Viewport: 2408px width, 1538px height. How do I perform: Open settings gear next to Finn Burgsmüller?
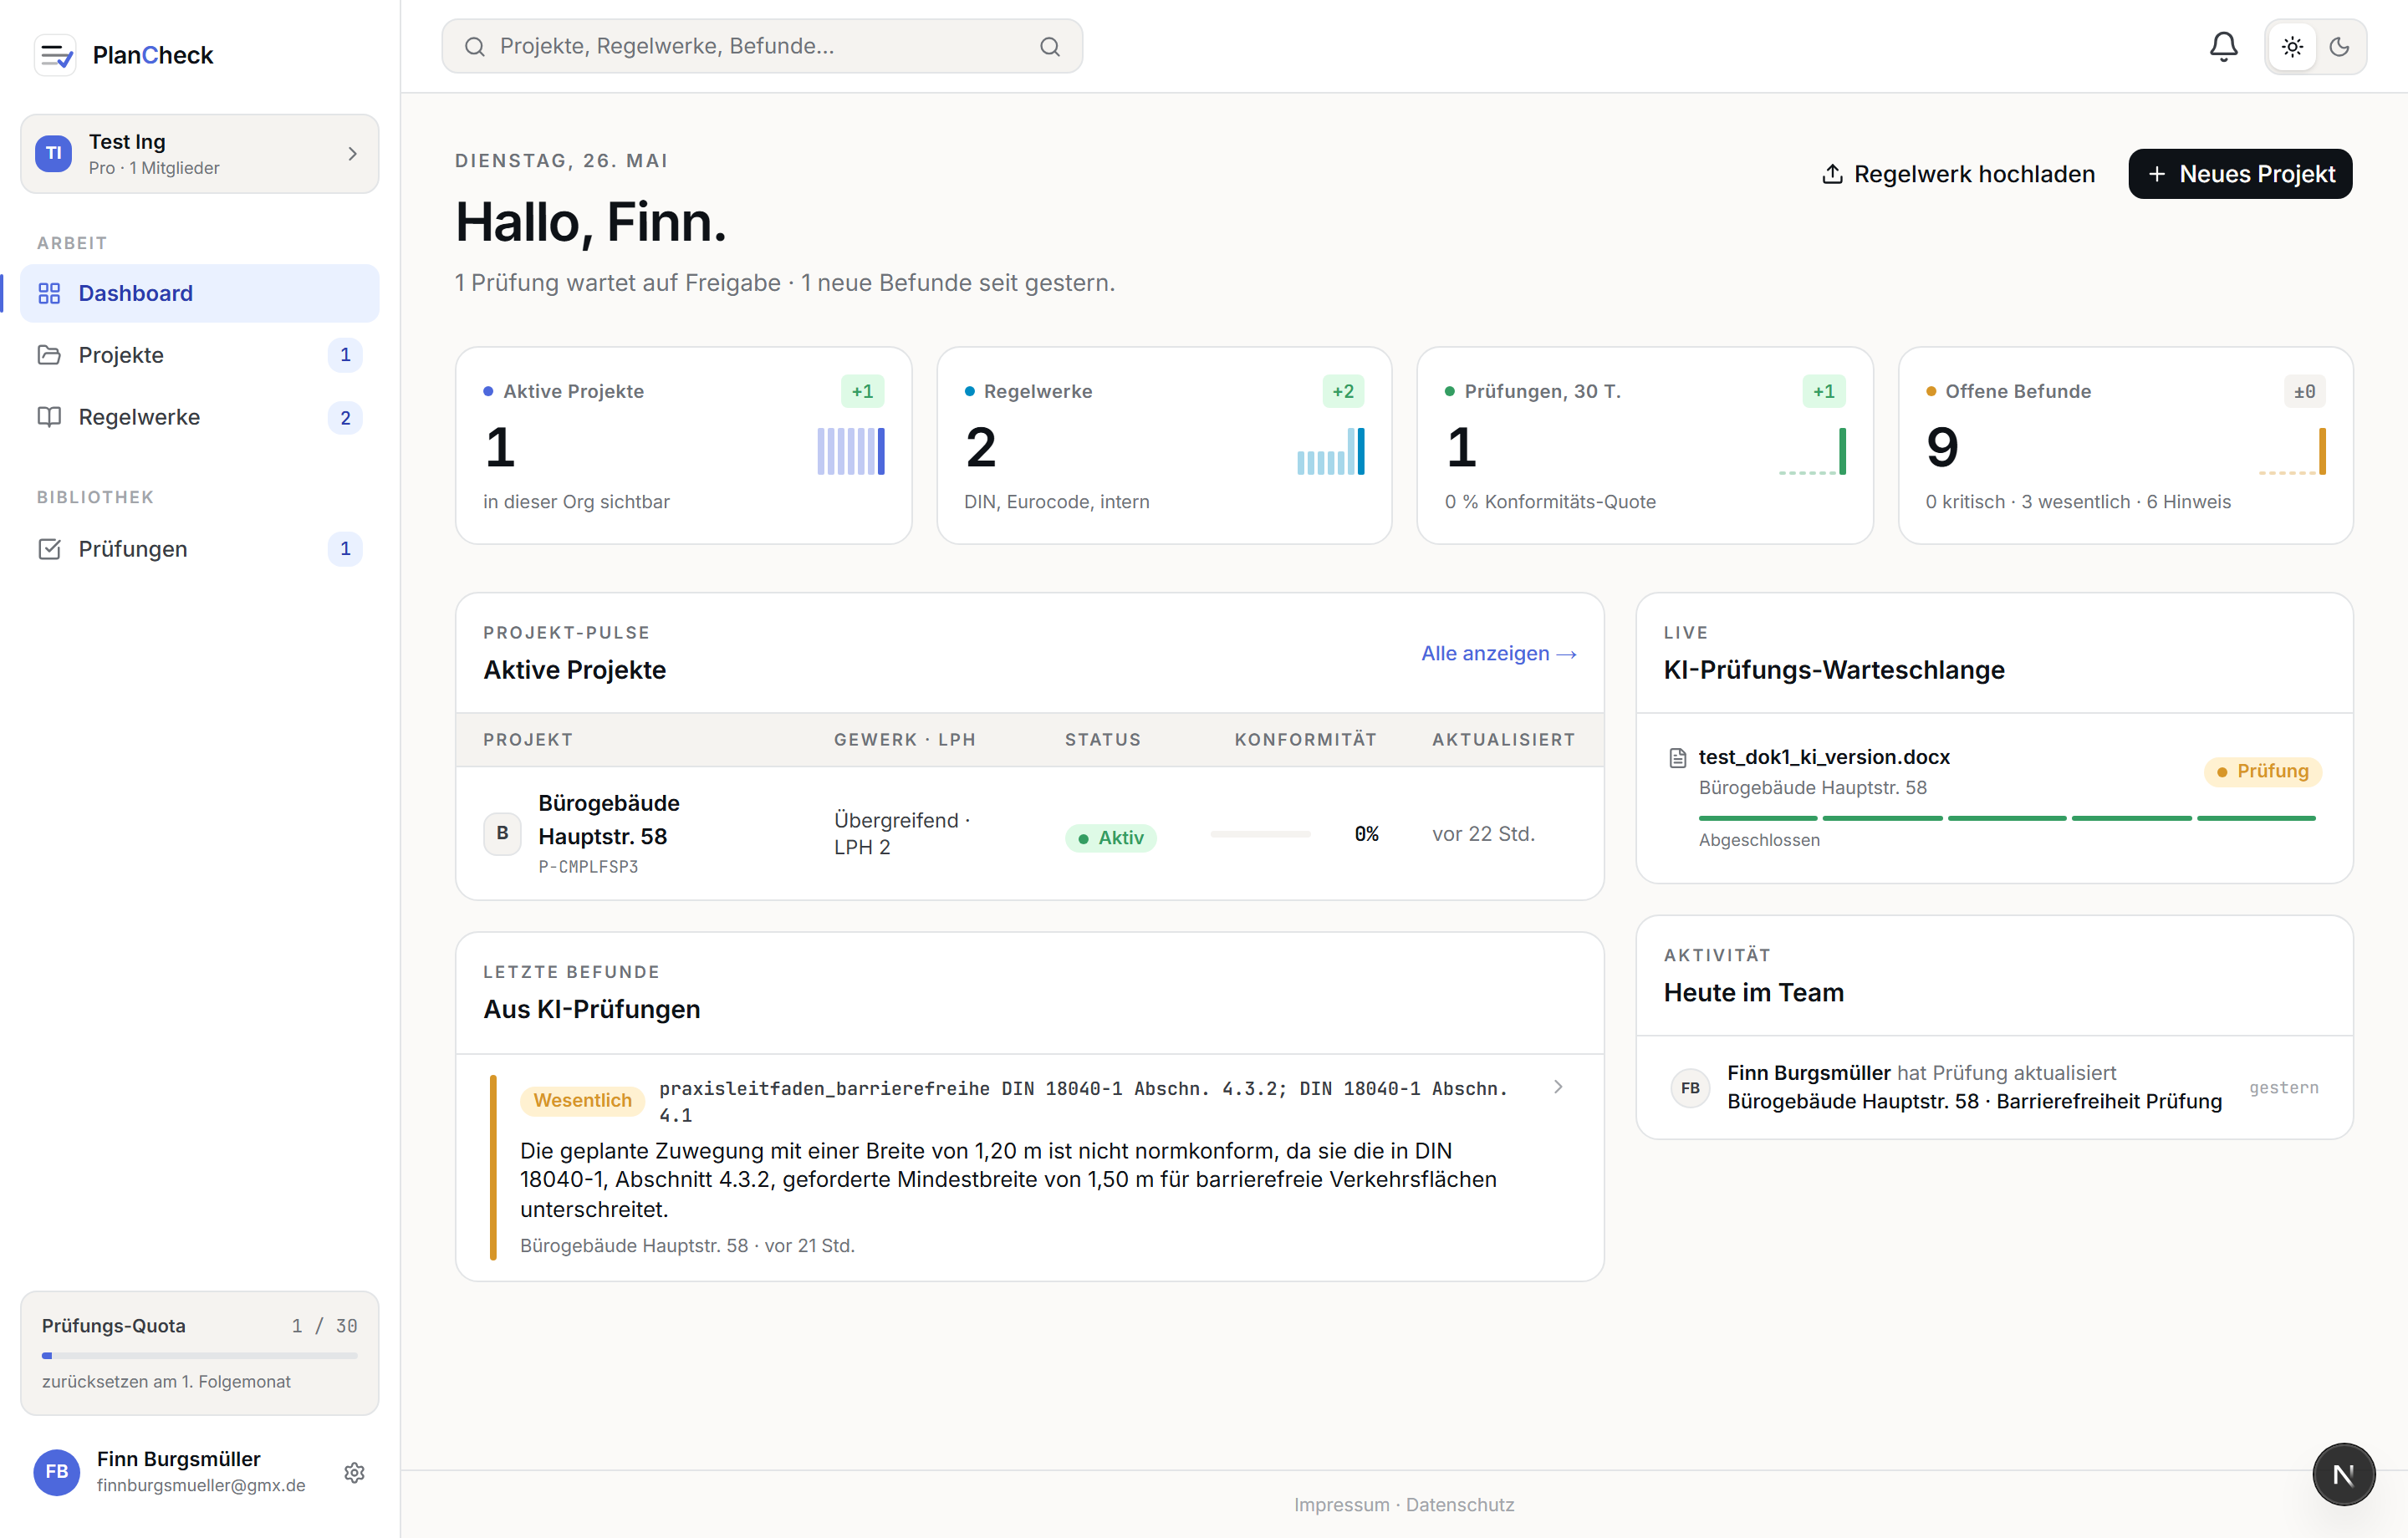click(x=354, y=1472)
